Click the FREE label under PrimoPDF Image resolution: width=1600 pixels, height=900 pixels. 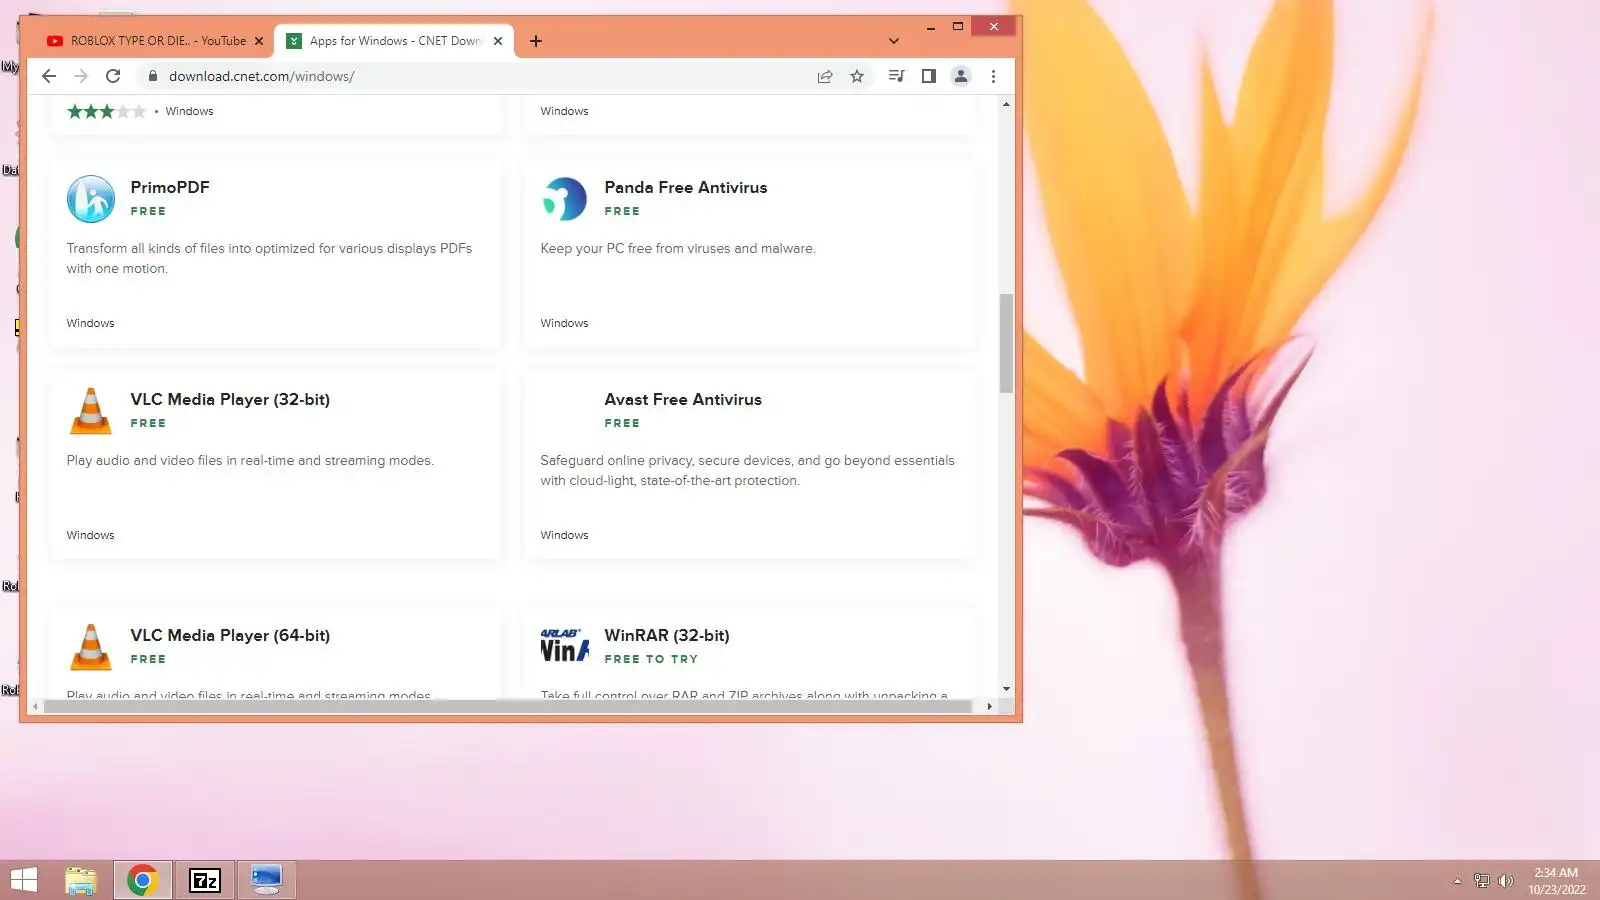tap(148, 211)
